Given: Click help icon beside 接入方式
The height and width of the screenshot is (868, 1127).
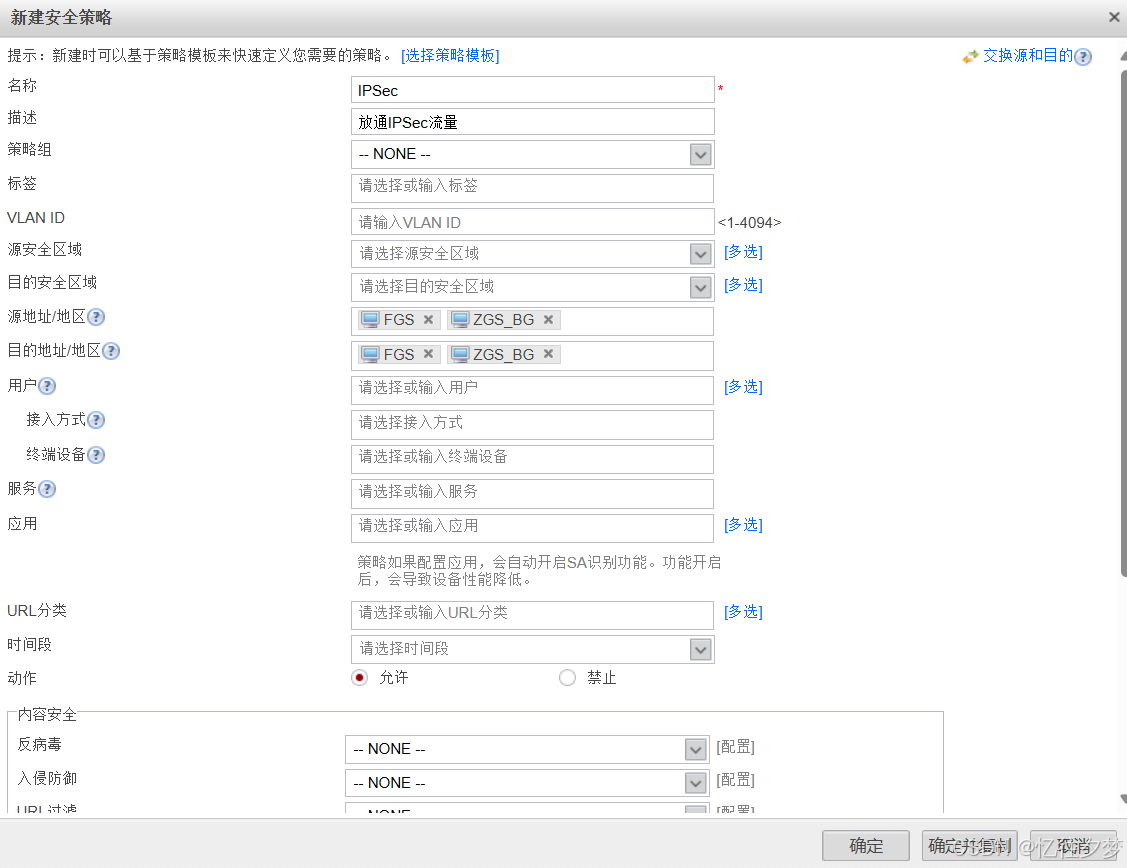Looking at the screenshot, I should 96,420.
